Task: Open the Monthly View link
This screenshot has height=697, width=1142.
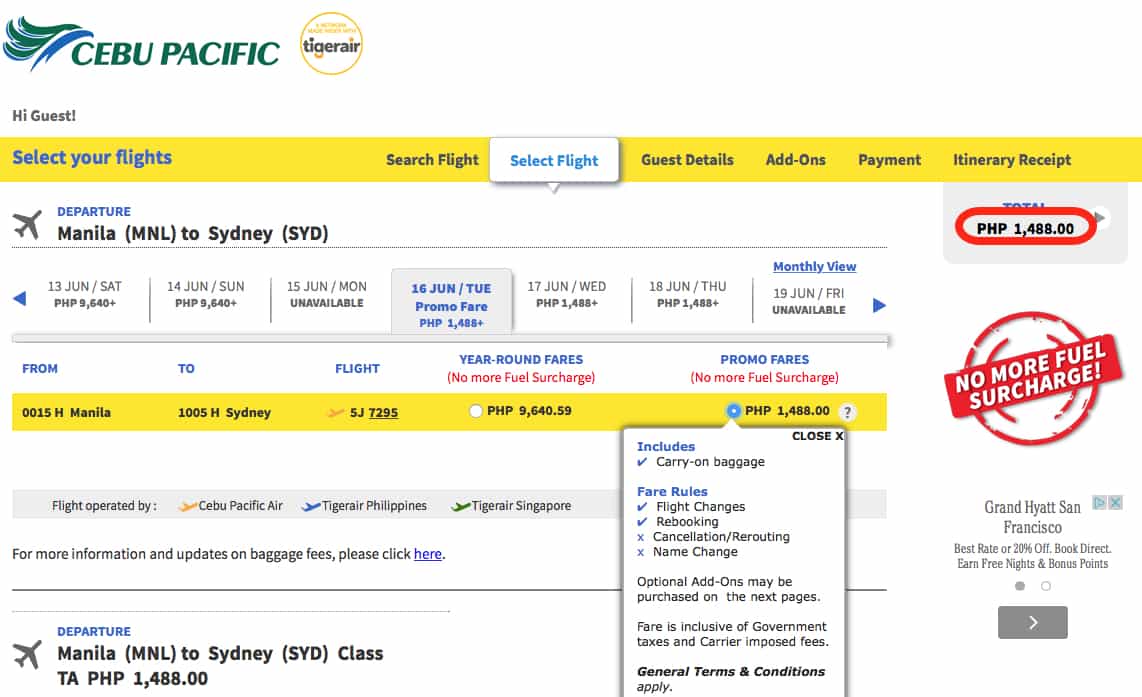Action: click(x=814, y=267)
